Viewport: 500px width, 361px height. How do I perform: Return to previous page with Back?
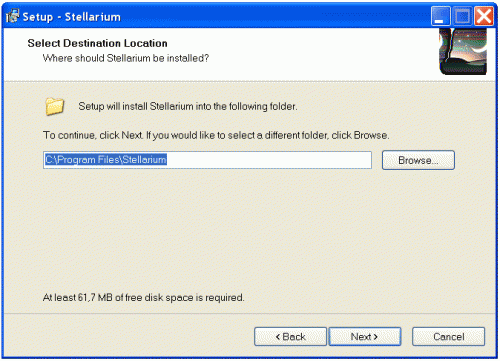click(x=290, y=337)
